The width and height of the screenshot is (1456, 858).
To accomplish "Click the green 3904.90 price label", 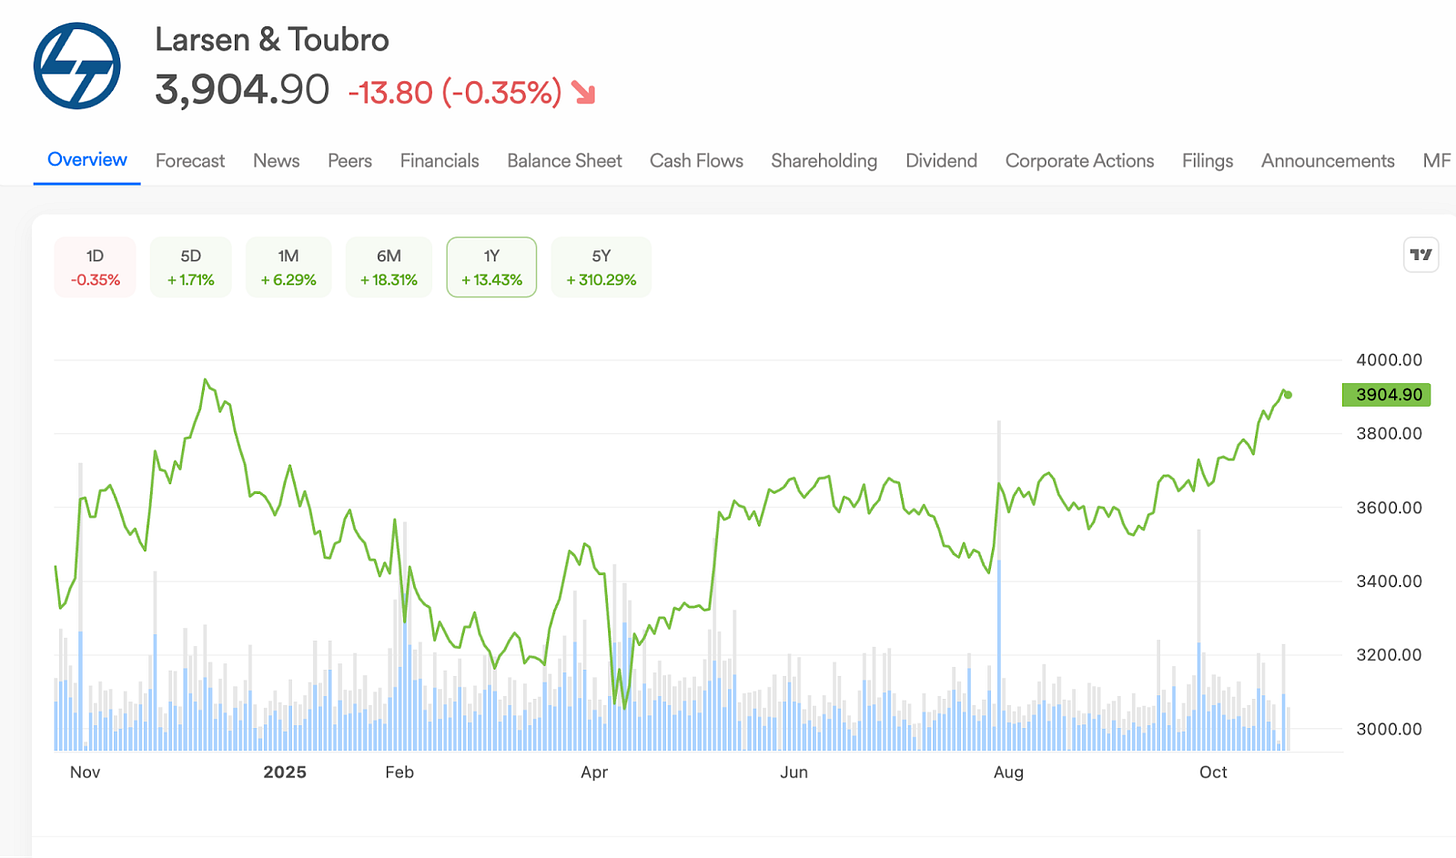I will (x=1386, y=395).
